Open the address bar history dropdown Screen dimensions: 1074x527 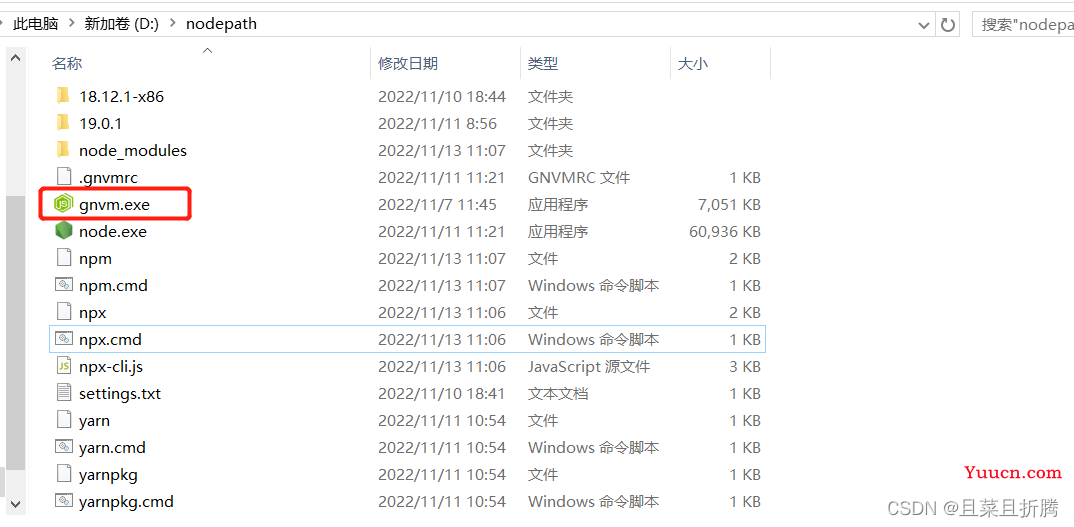point(924,25)
